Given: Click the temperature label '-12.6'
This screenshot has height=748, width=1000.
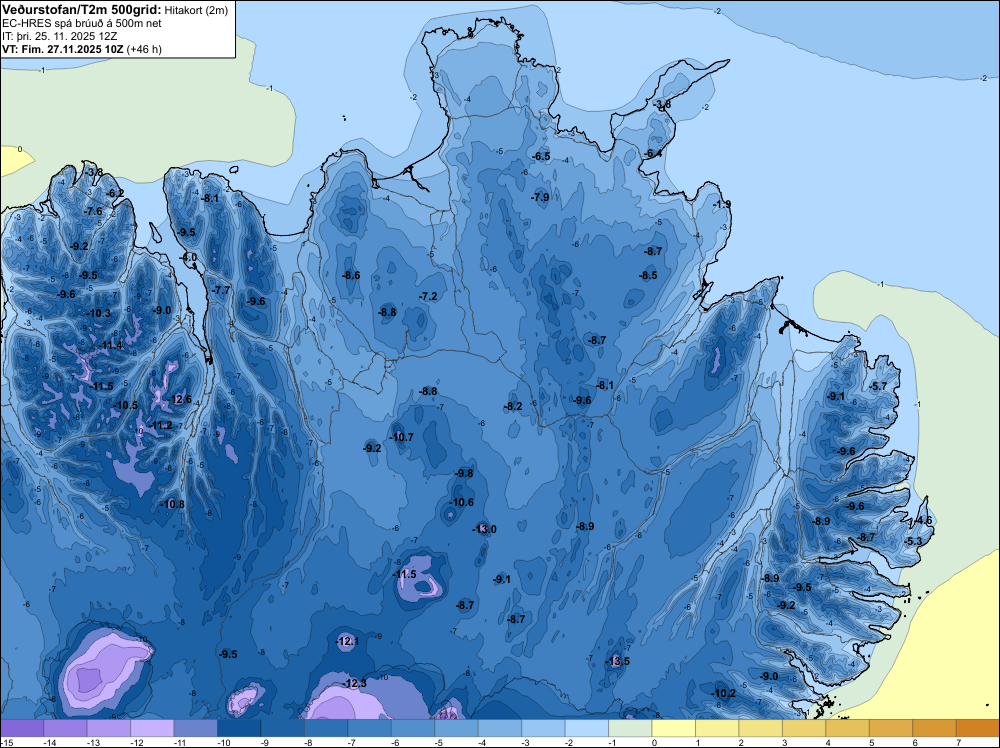Looking at the screenshot, I should [x=179, y=400].
